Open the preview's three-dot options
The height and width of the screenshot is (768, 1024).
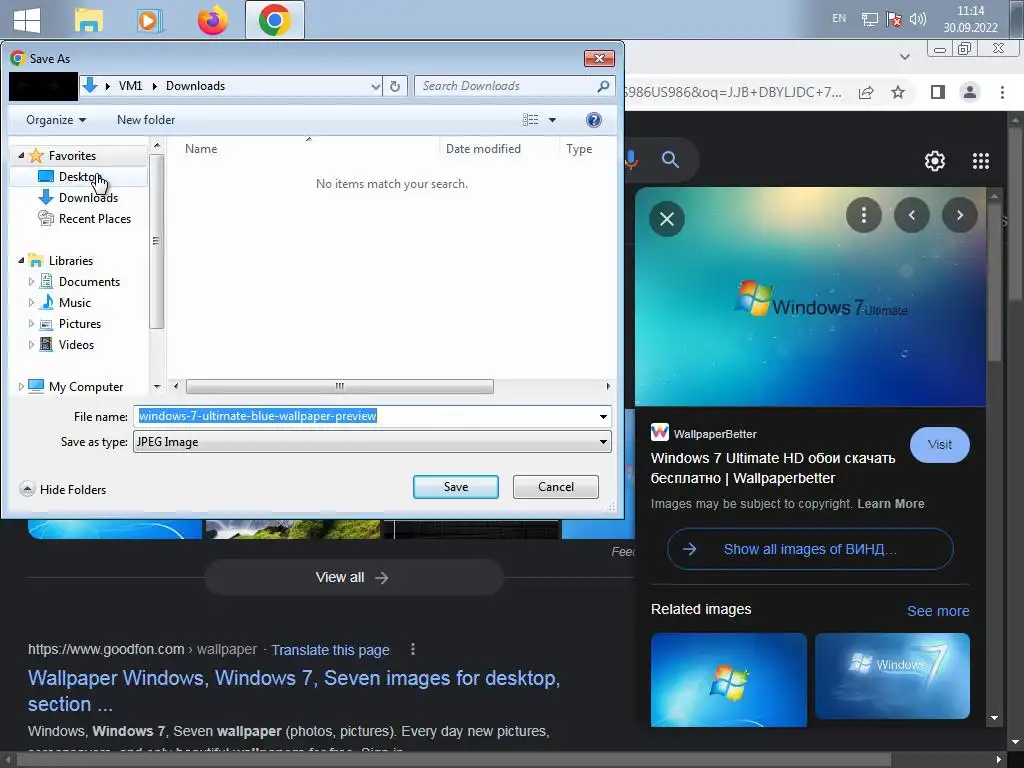(863, 215)
